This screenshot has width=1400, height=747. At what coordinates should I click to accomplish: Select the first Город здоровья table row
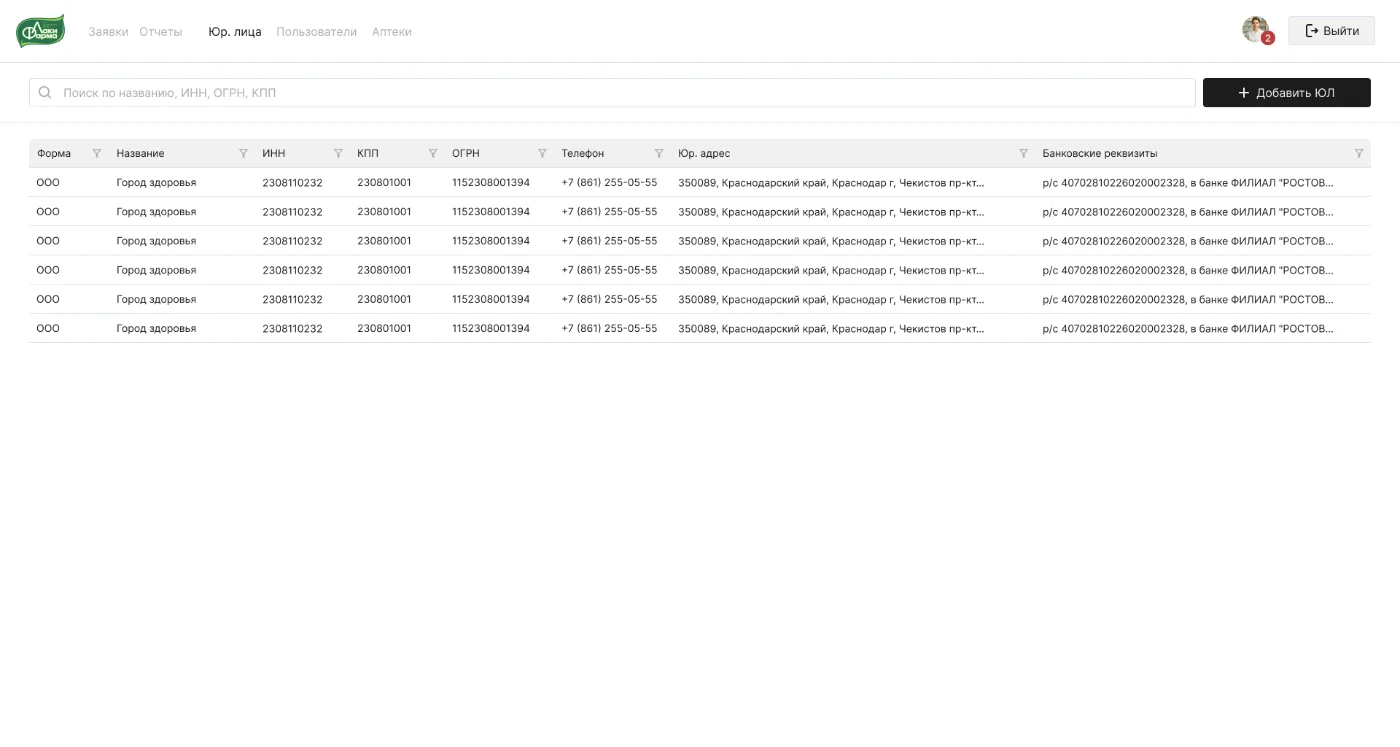pos(156,183)
